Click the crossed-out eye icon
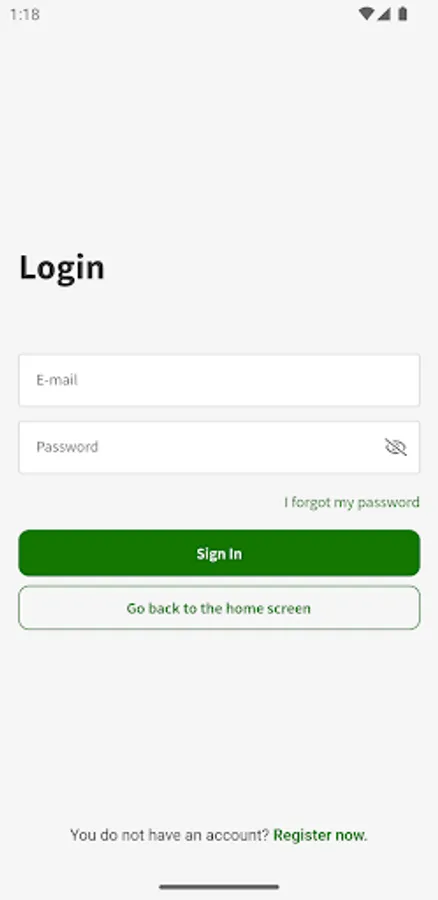 click(x=396, y=447)
